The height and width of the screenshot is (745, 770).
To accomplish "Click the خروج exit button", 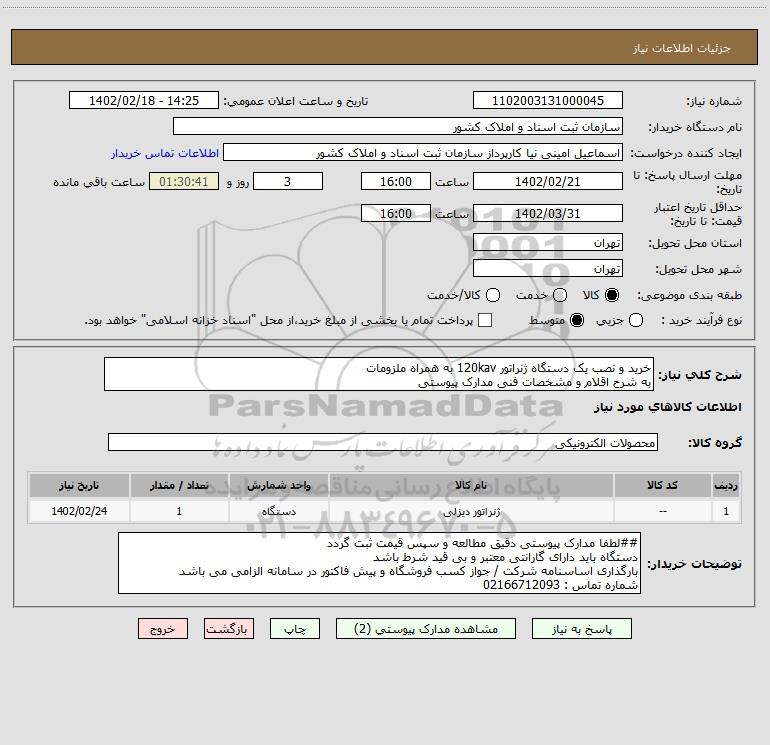I will [x=163, y=629].
